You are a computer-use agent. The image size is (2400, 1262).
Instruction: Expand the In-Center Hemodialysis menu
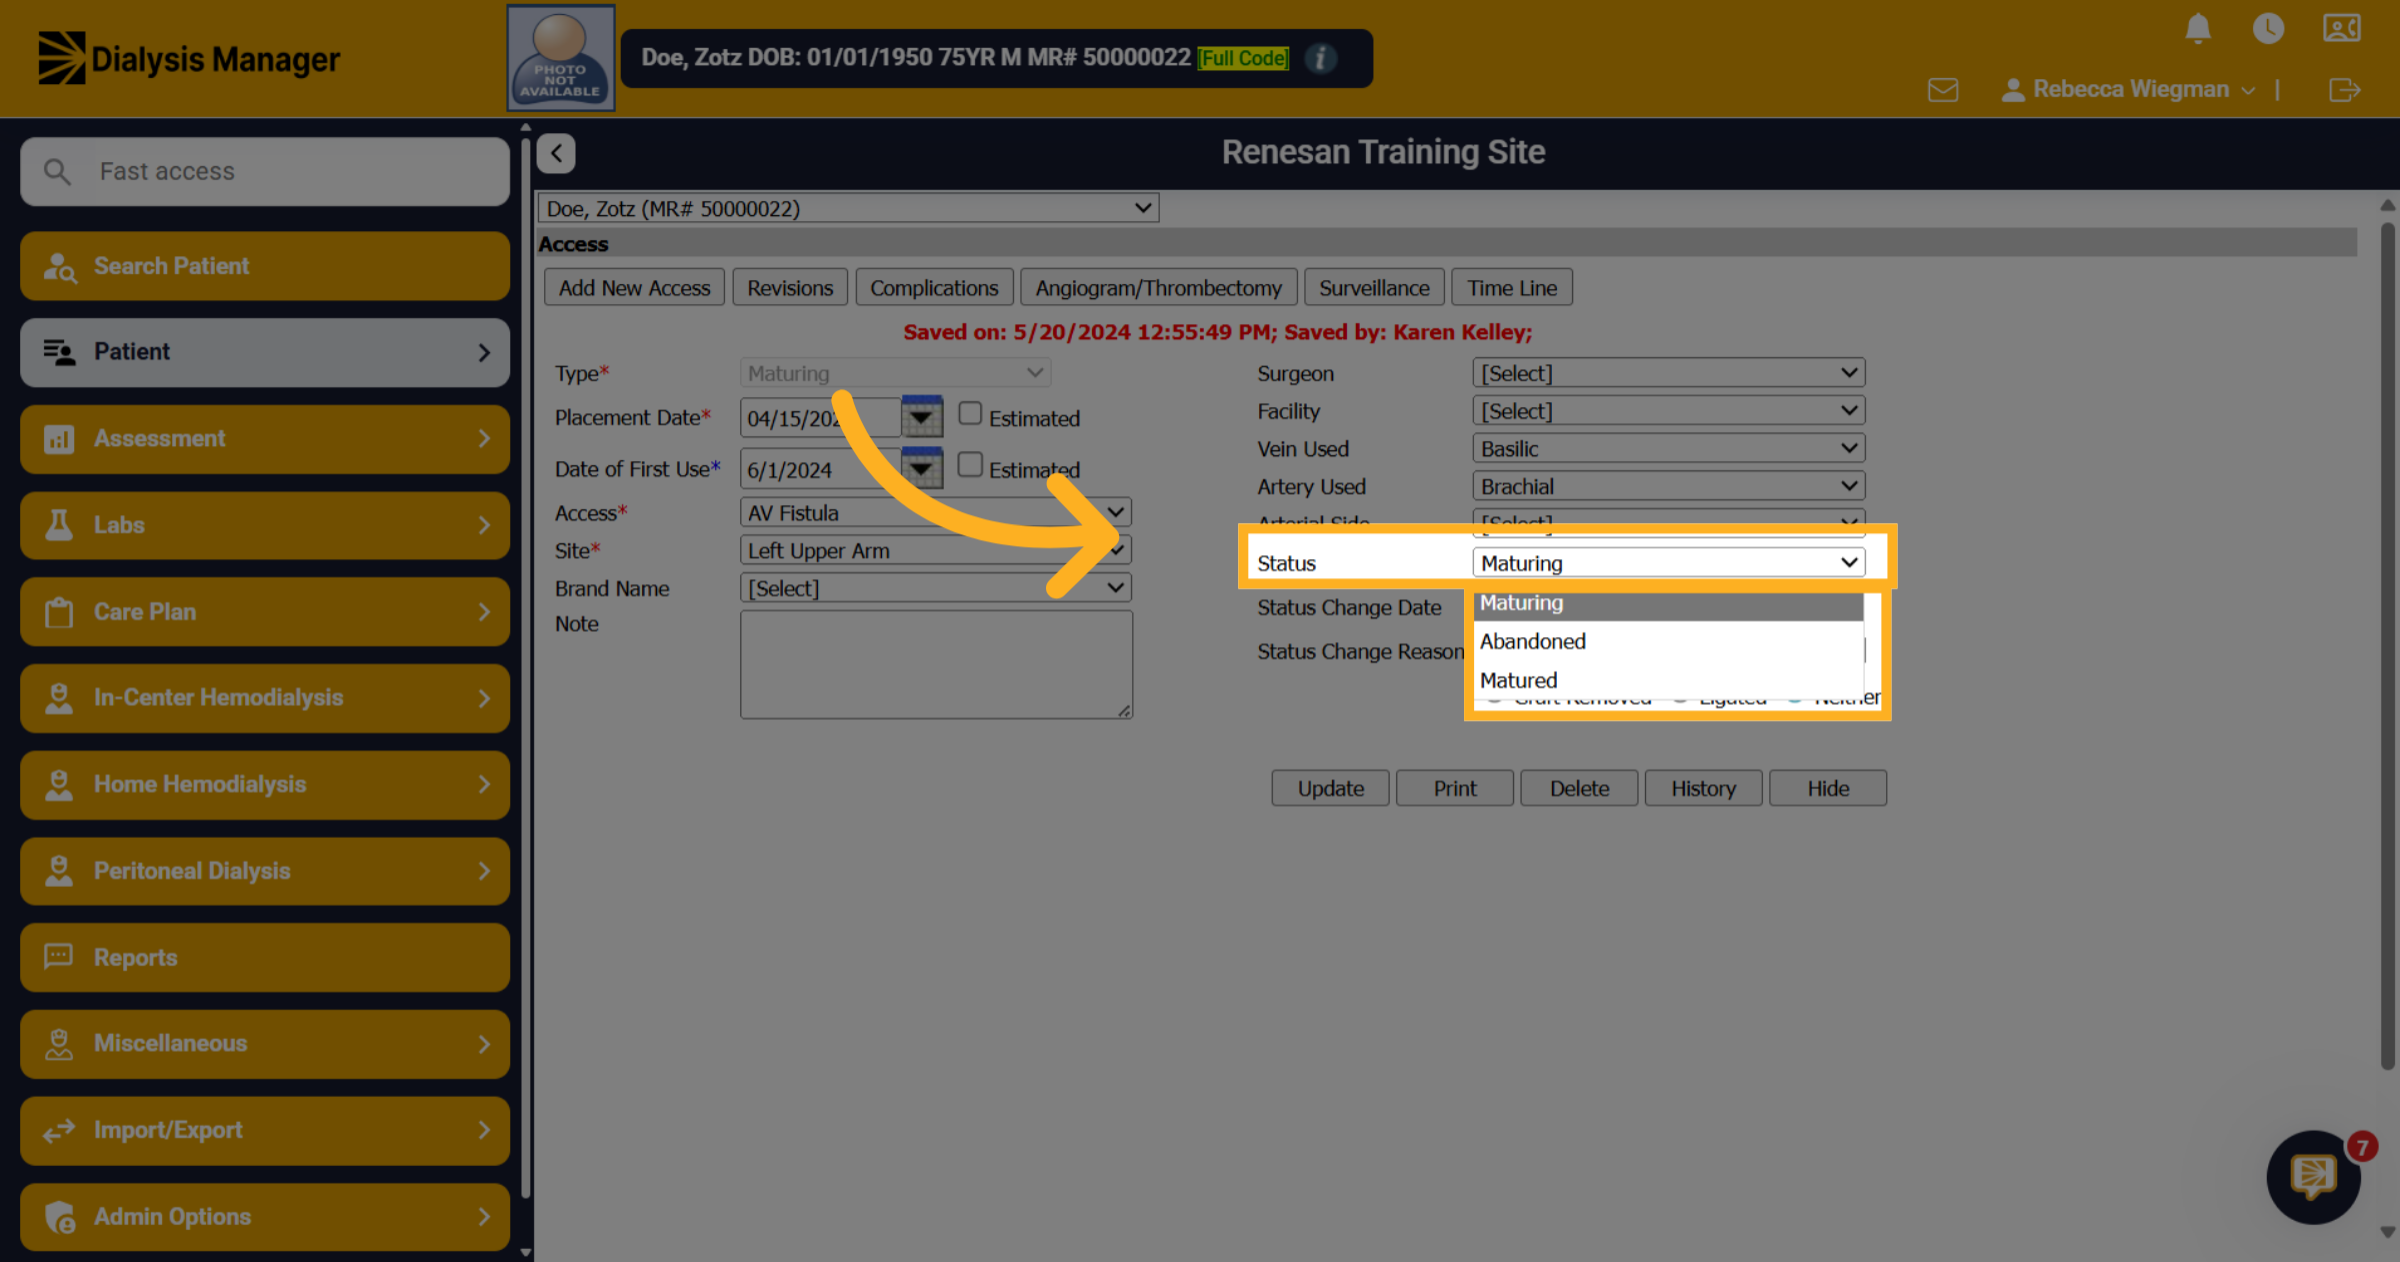point(265,698)
